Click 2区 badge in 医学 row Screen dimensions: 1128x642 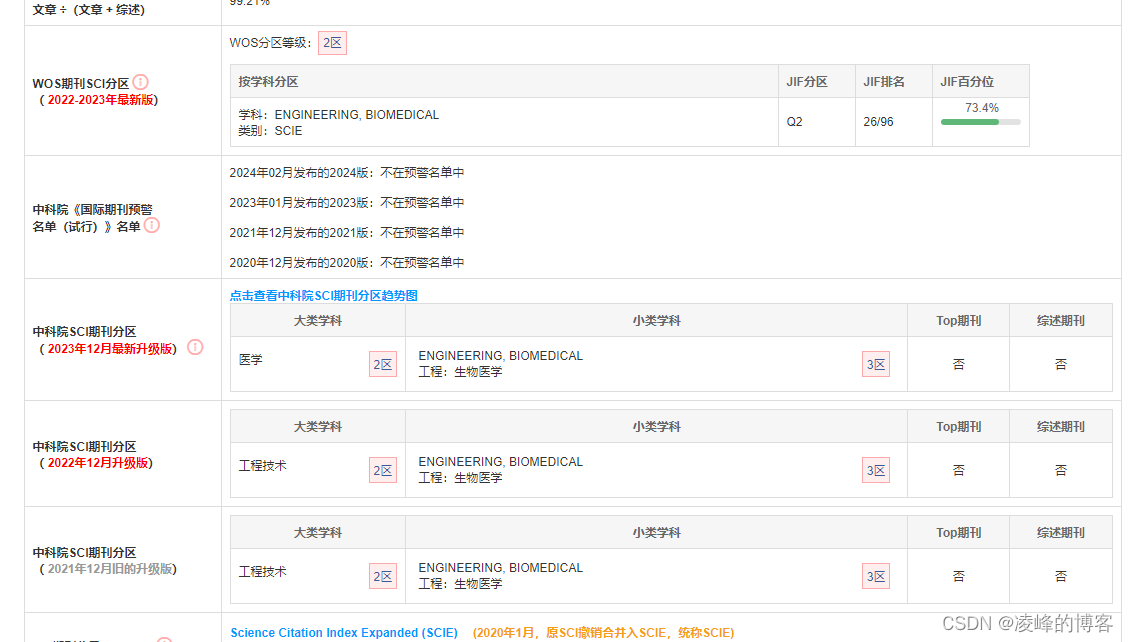[383, 364]
